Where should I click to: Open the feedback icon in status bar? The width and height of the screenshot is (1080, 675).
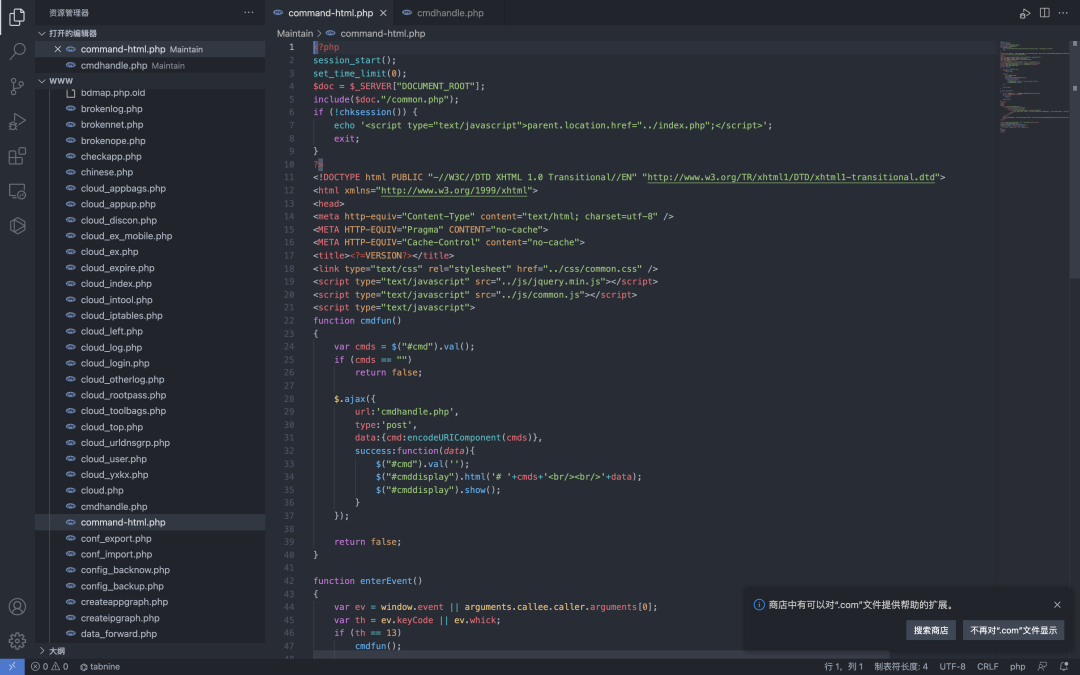tap(1042, 667)
